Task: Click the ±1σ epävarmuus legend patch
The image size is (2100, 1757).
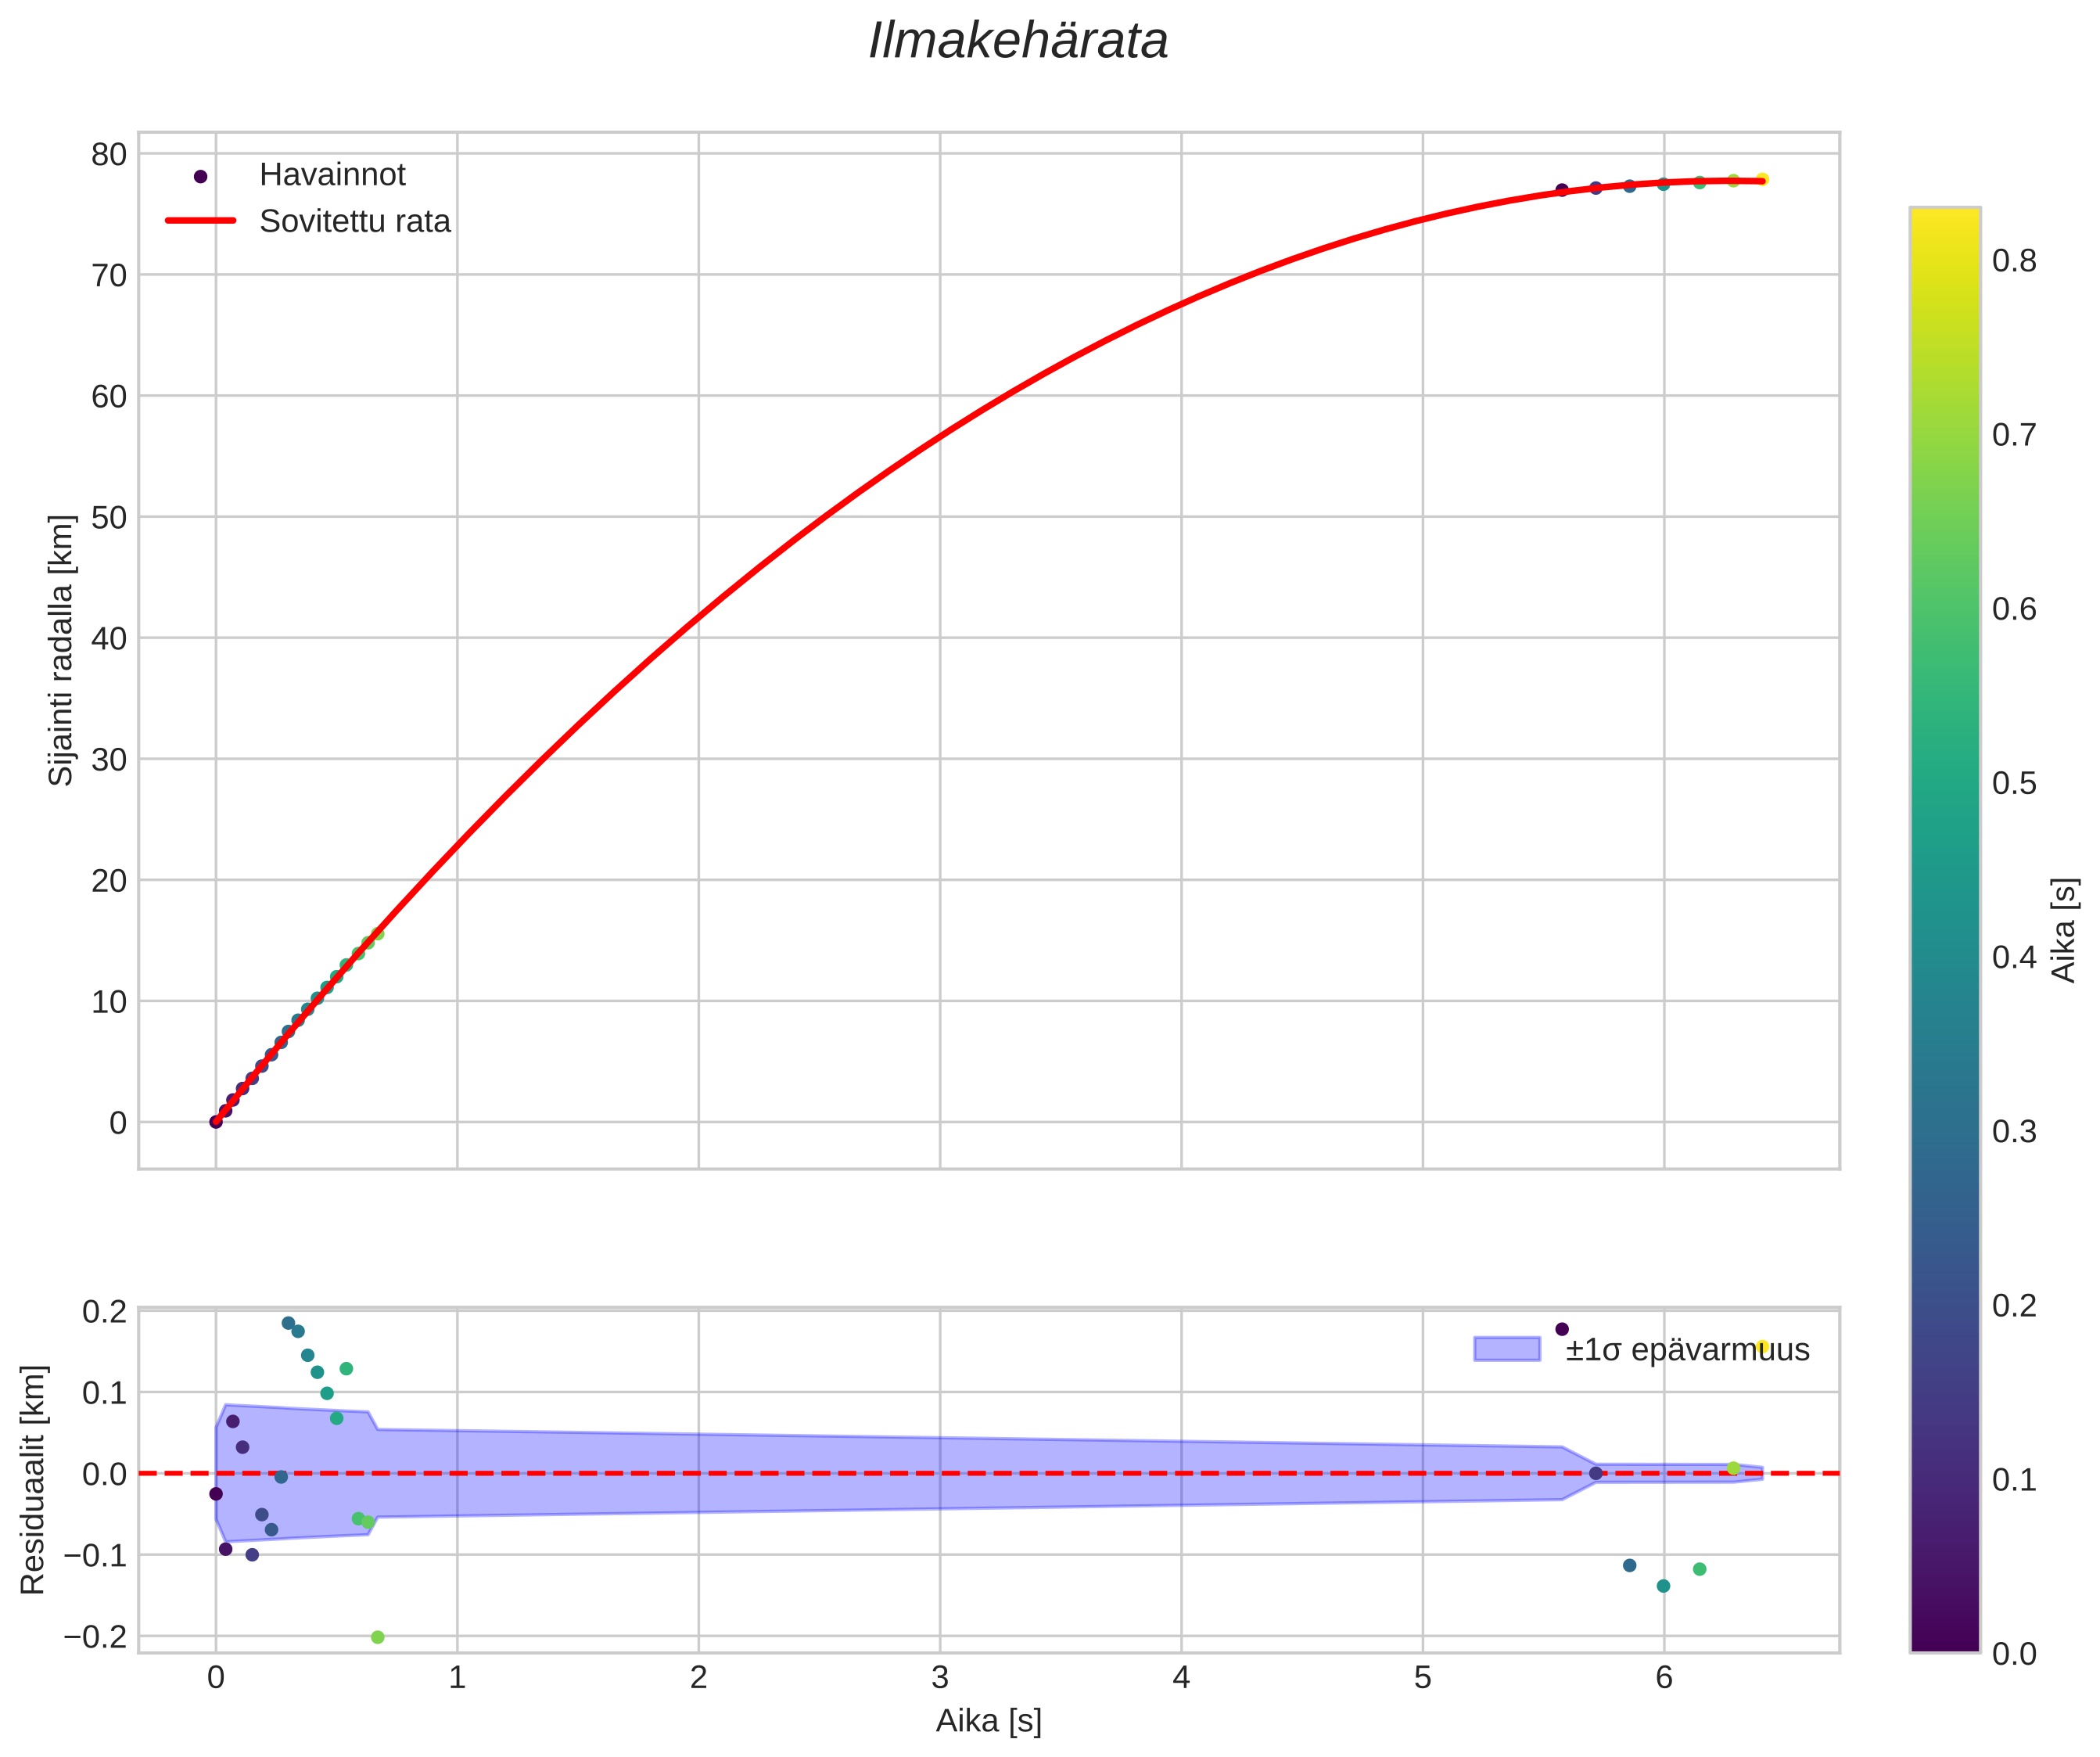Action: coord(1506,1349)
